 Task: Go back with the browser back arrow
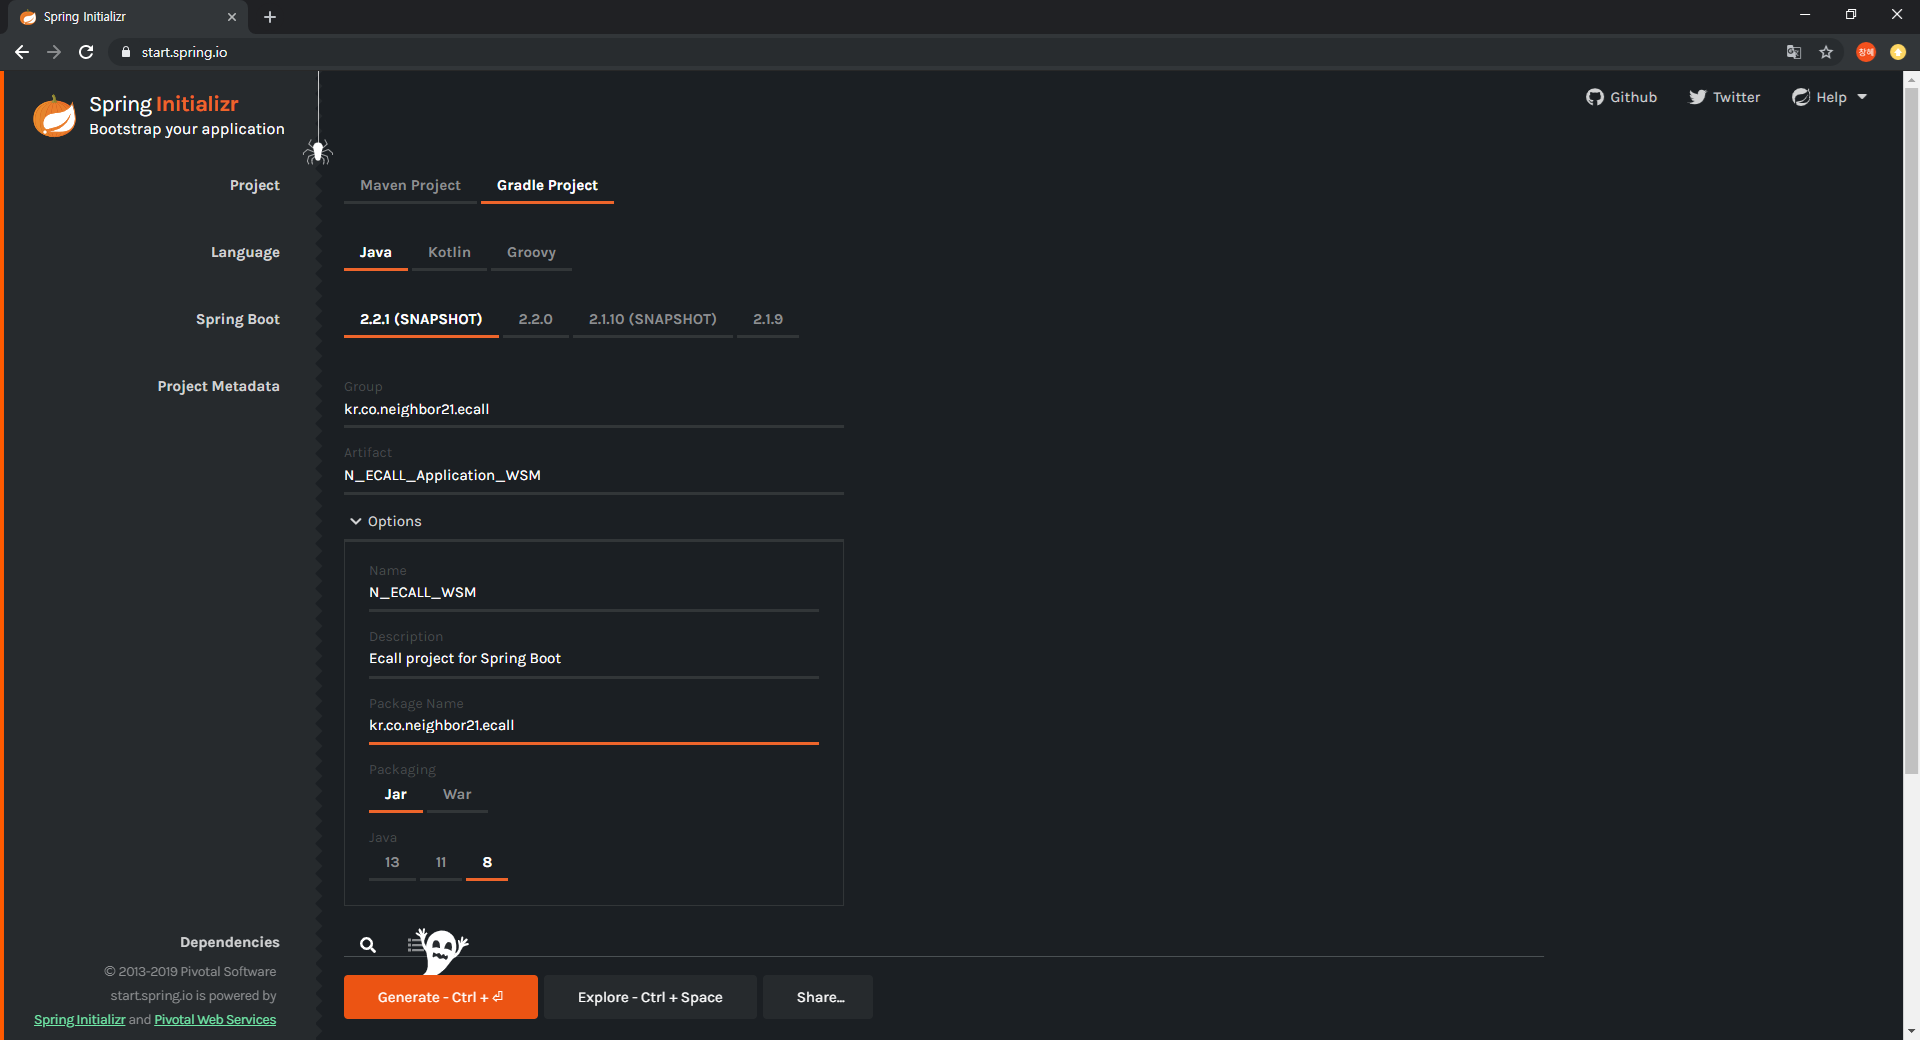(x=22, y=52)
